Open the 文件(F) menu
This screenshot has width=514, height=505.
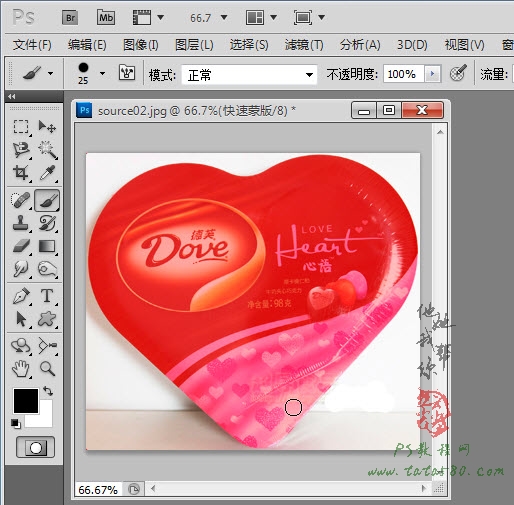pyautogui.click(x=32, y=45)
